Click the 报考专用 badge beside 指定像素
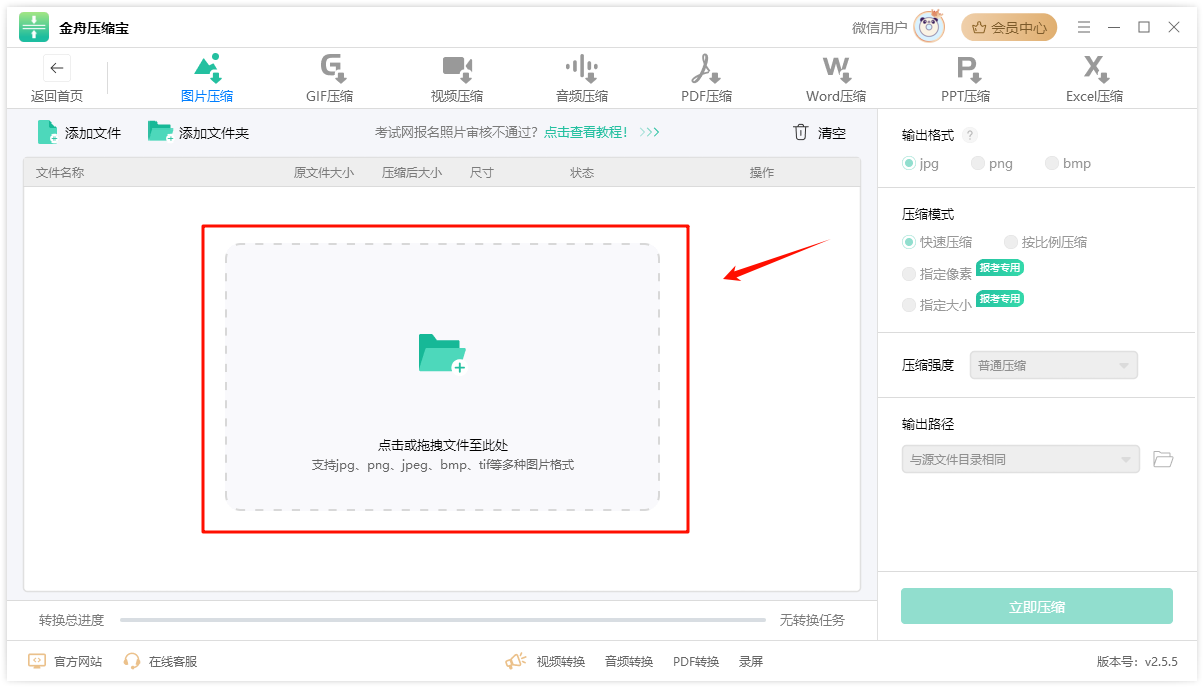The width and height of the screenshot is (1204, 688). pos(1000,267)
